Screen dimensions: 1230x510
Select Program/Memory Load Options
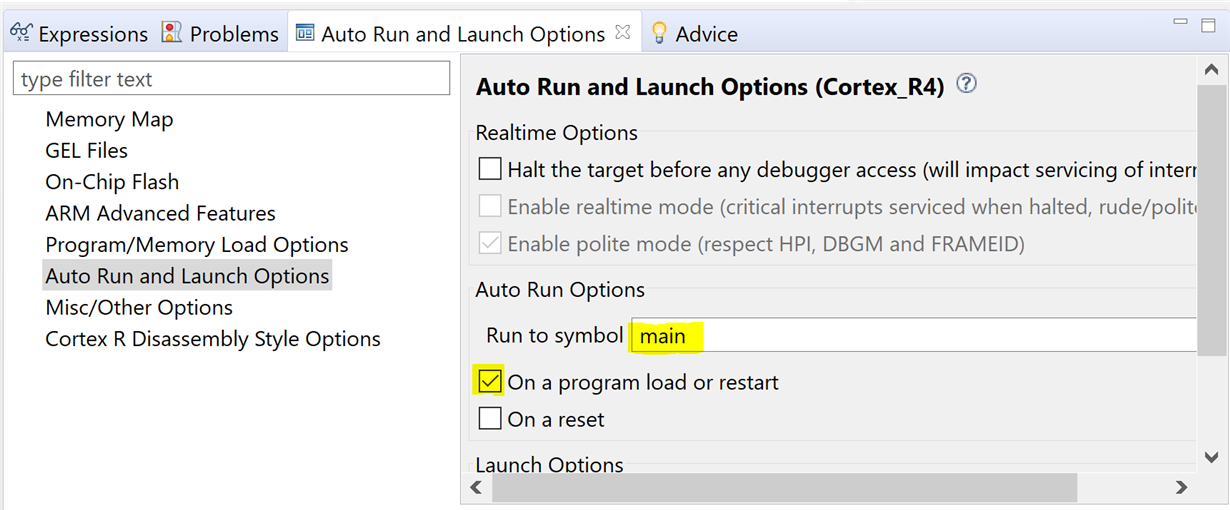tap(197, 245)
